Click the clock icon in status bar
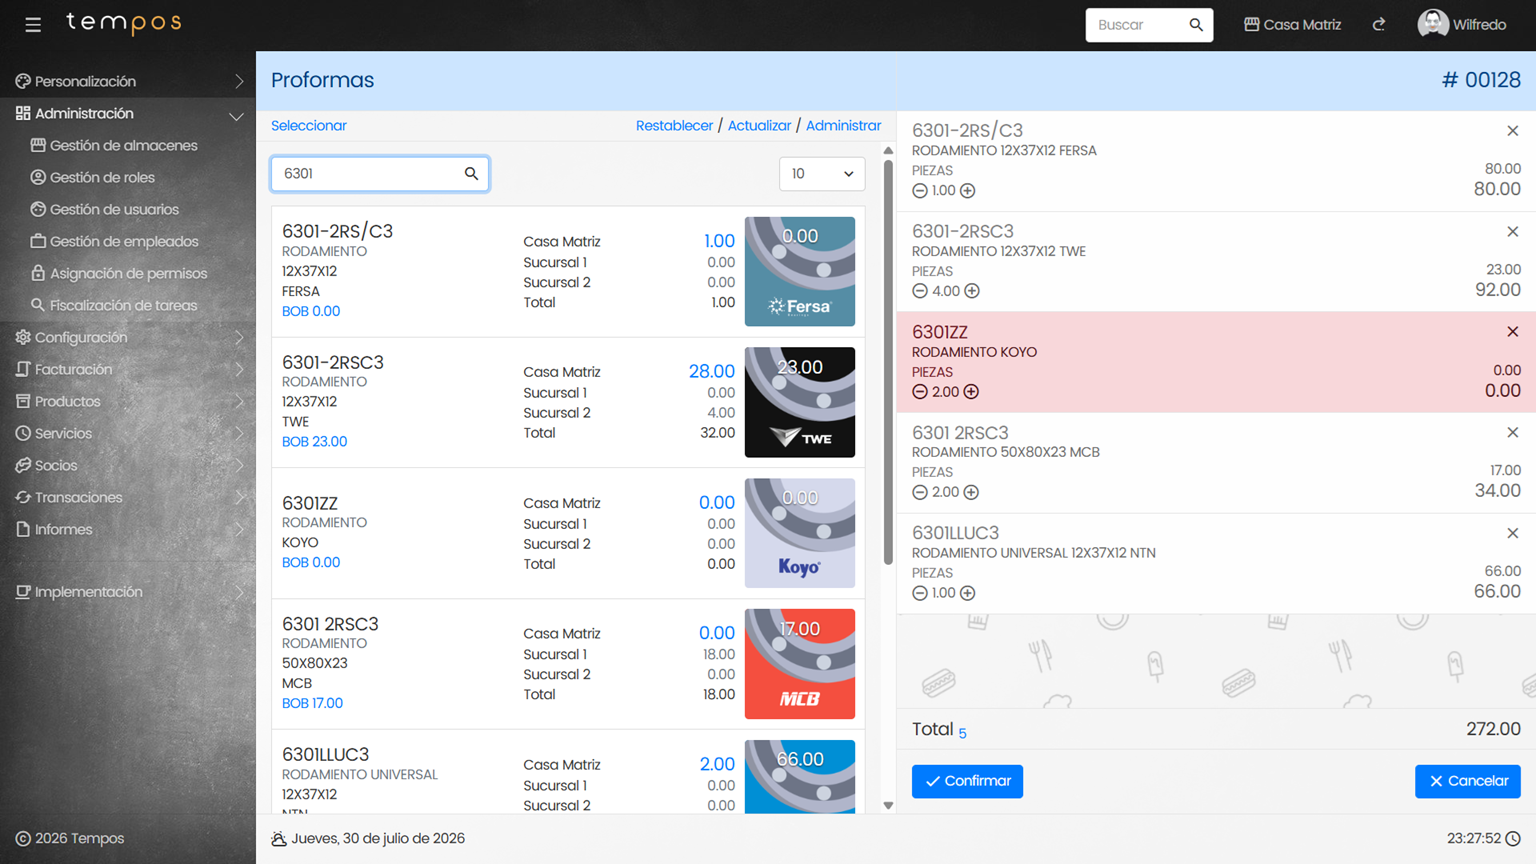The width and height of the screenshot is (1536, 864). point(1513,839)
